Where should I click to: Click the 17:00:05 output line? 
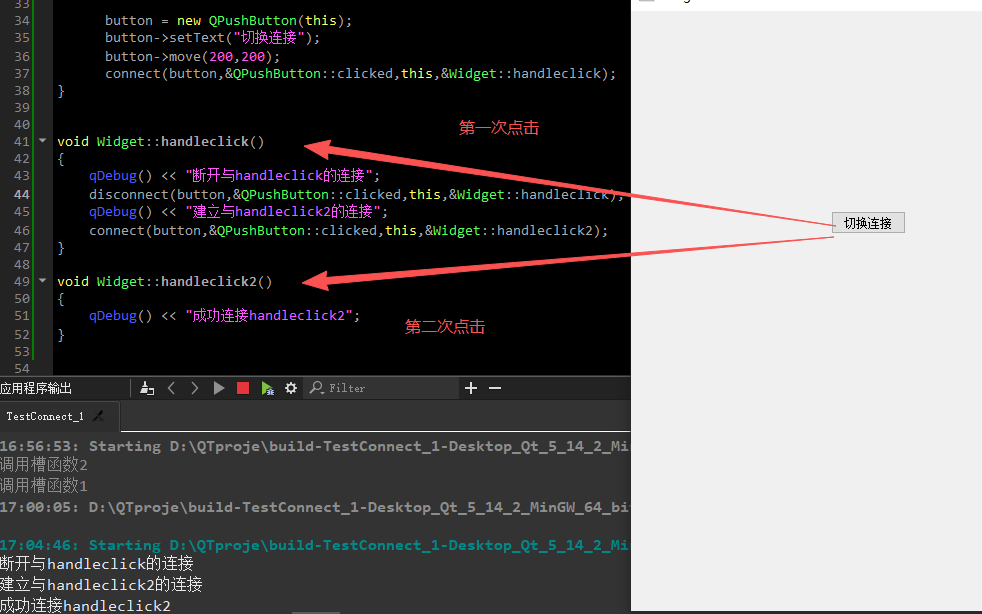(314, 507)
